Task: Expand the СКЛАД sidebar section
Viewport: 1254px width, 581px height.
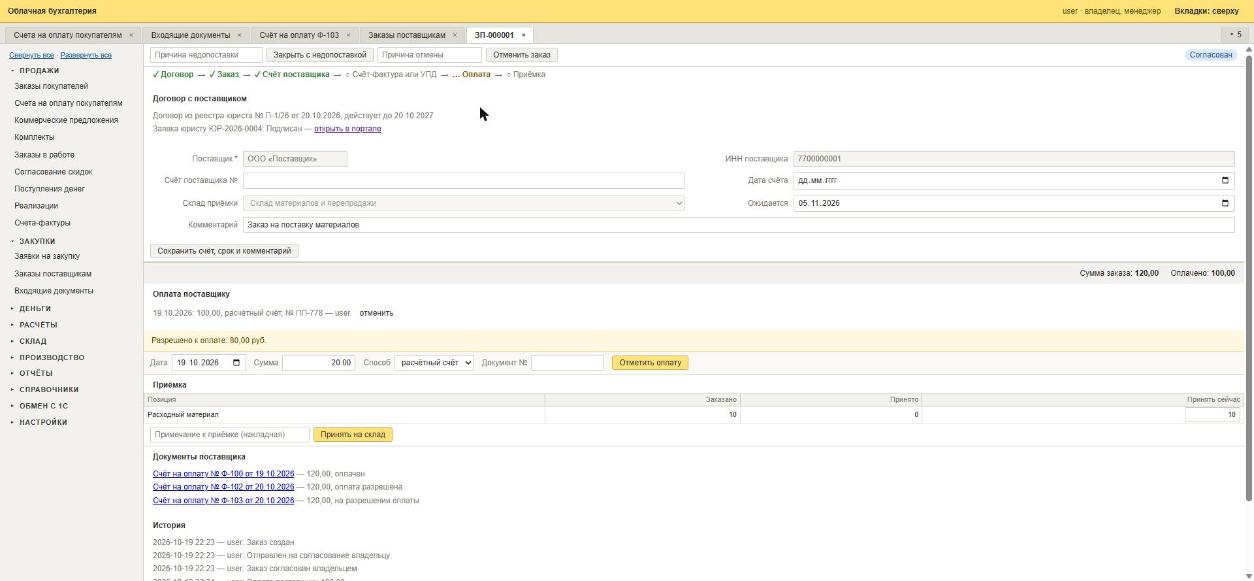Action: [32, 341]
